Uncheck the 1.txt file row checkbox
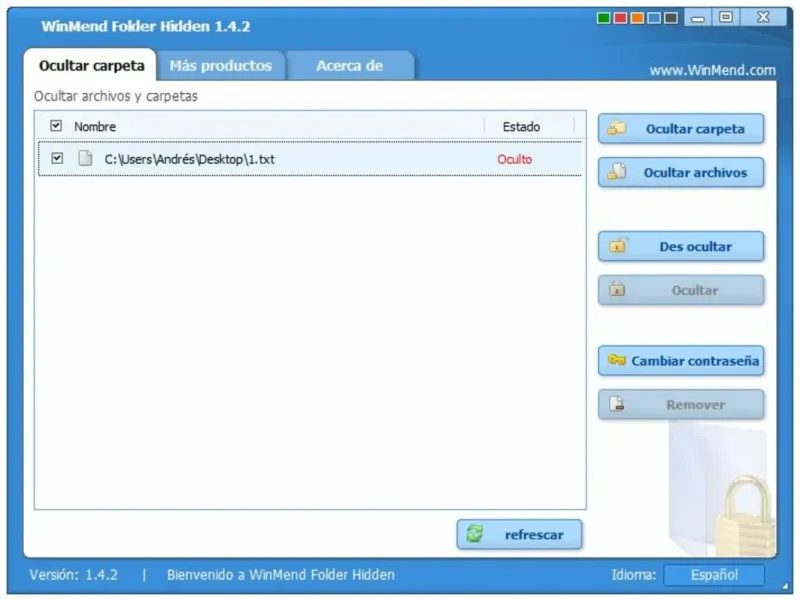 pyautogui.click(x=57, y=158)
